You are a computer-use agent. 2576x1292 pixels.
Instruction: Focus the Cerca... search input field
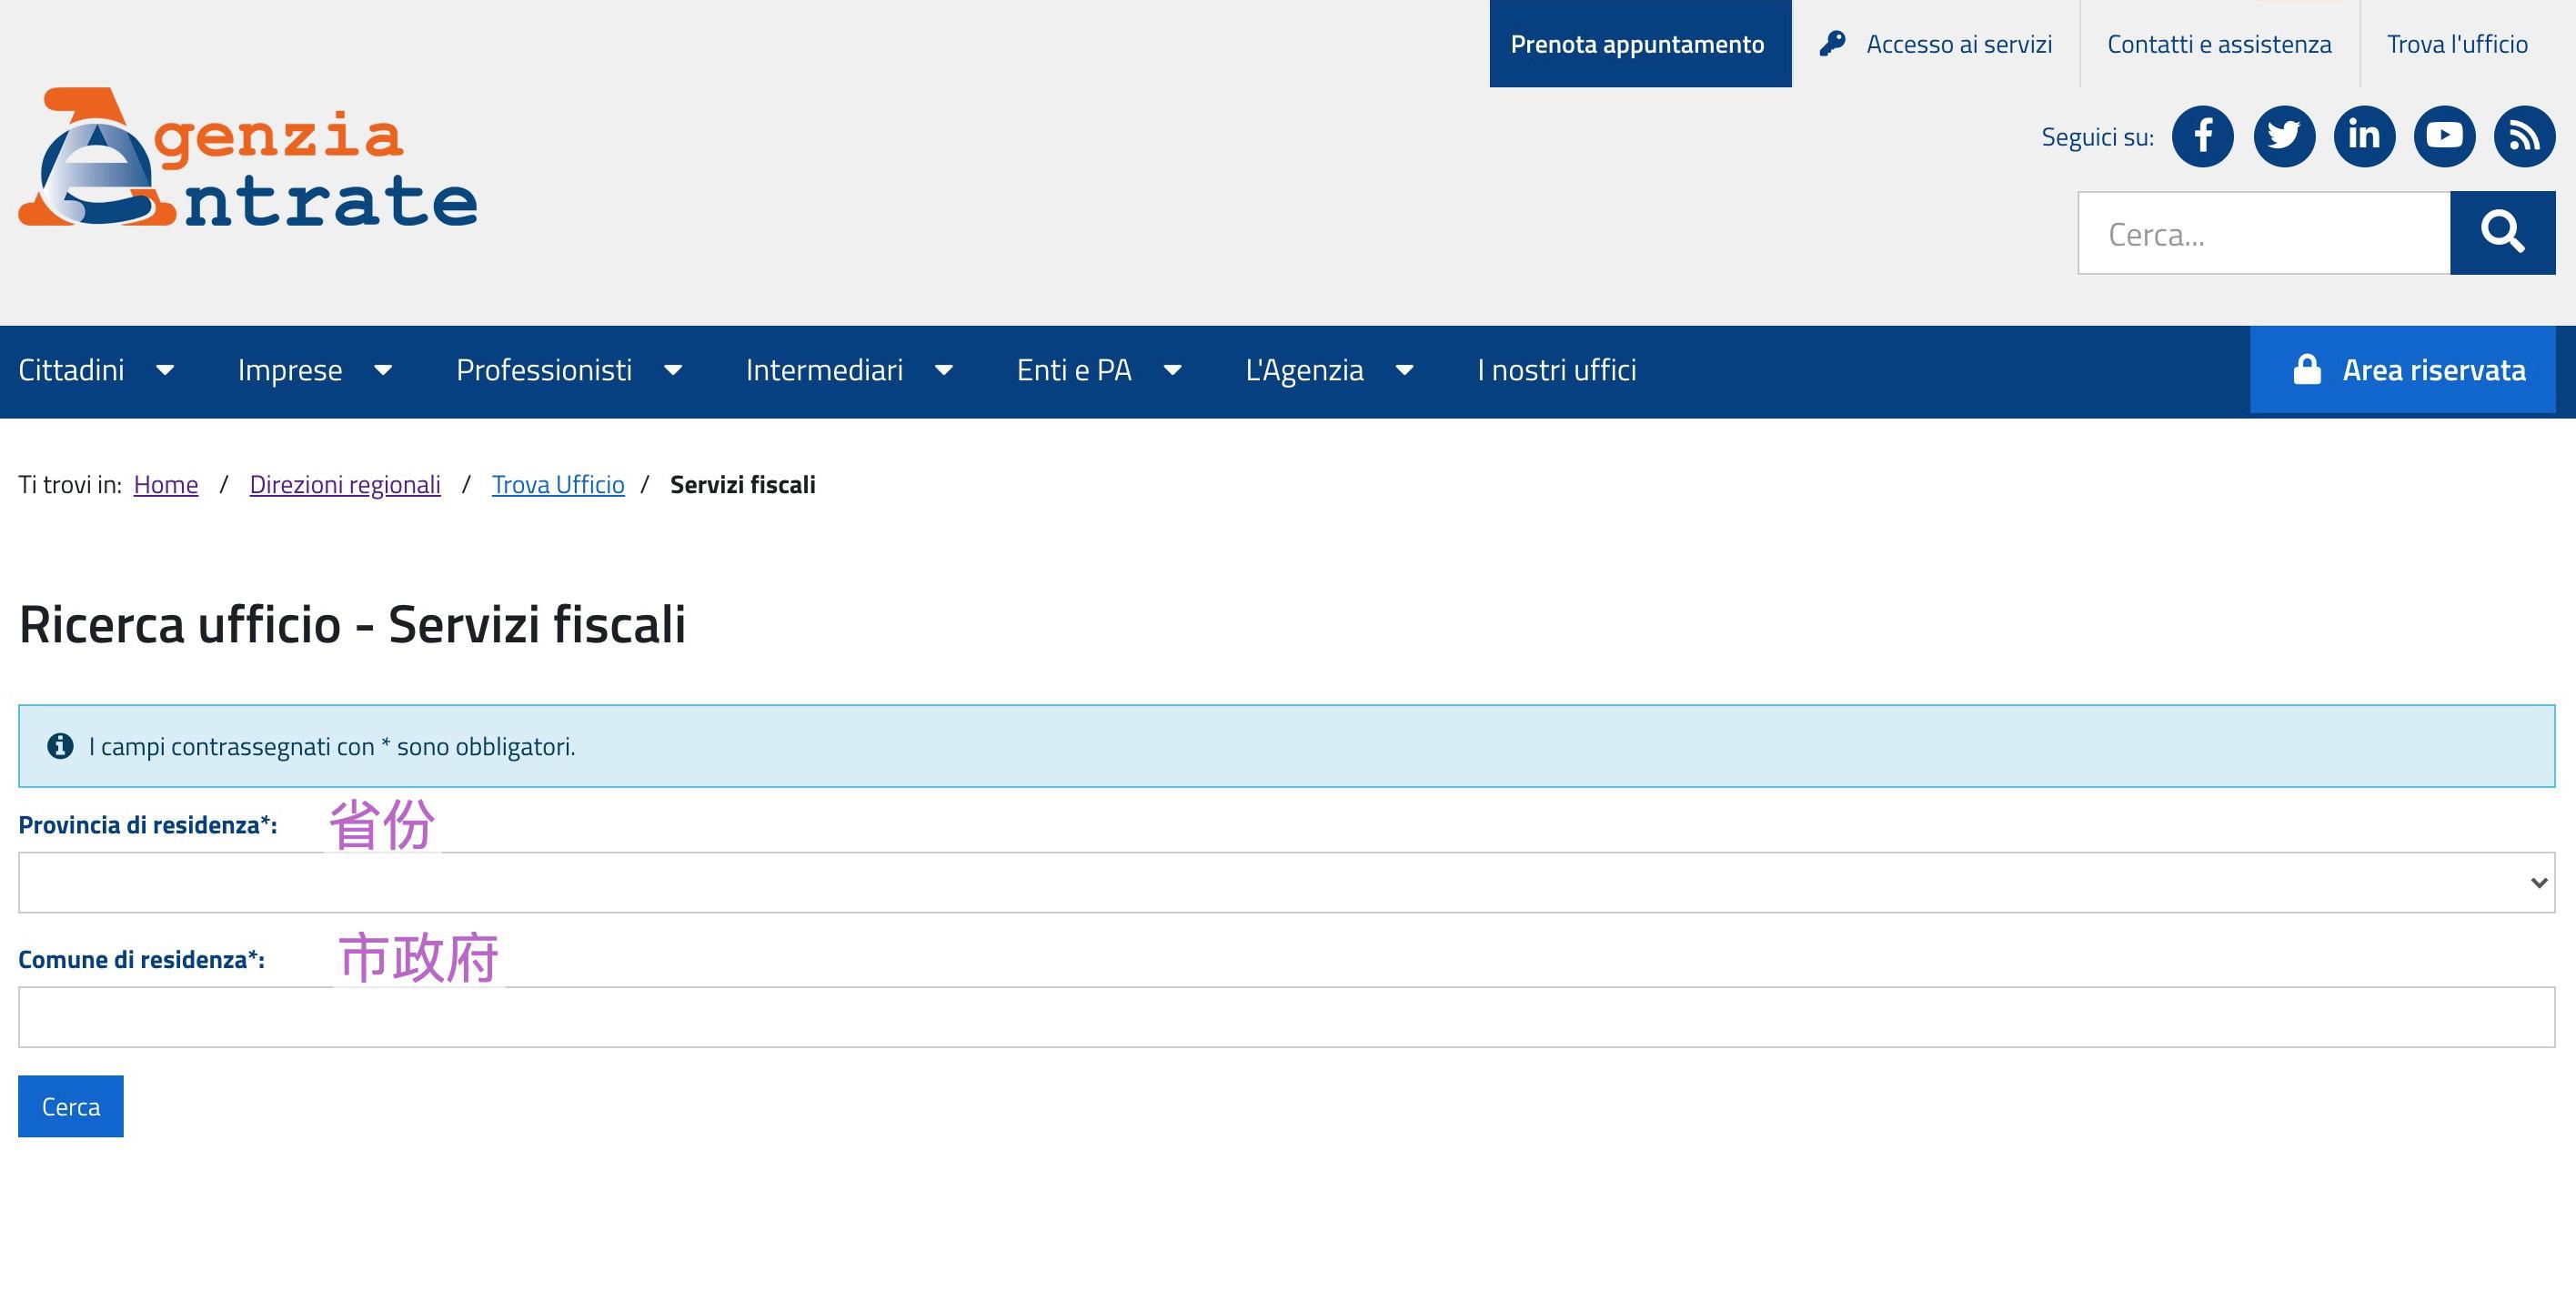pos(2264,233)
